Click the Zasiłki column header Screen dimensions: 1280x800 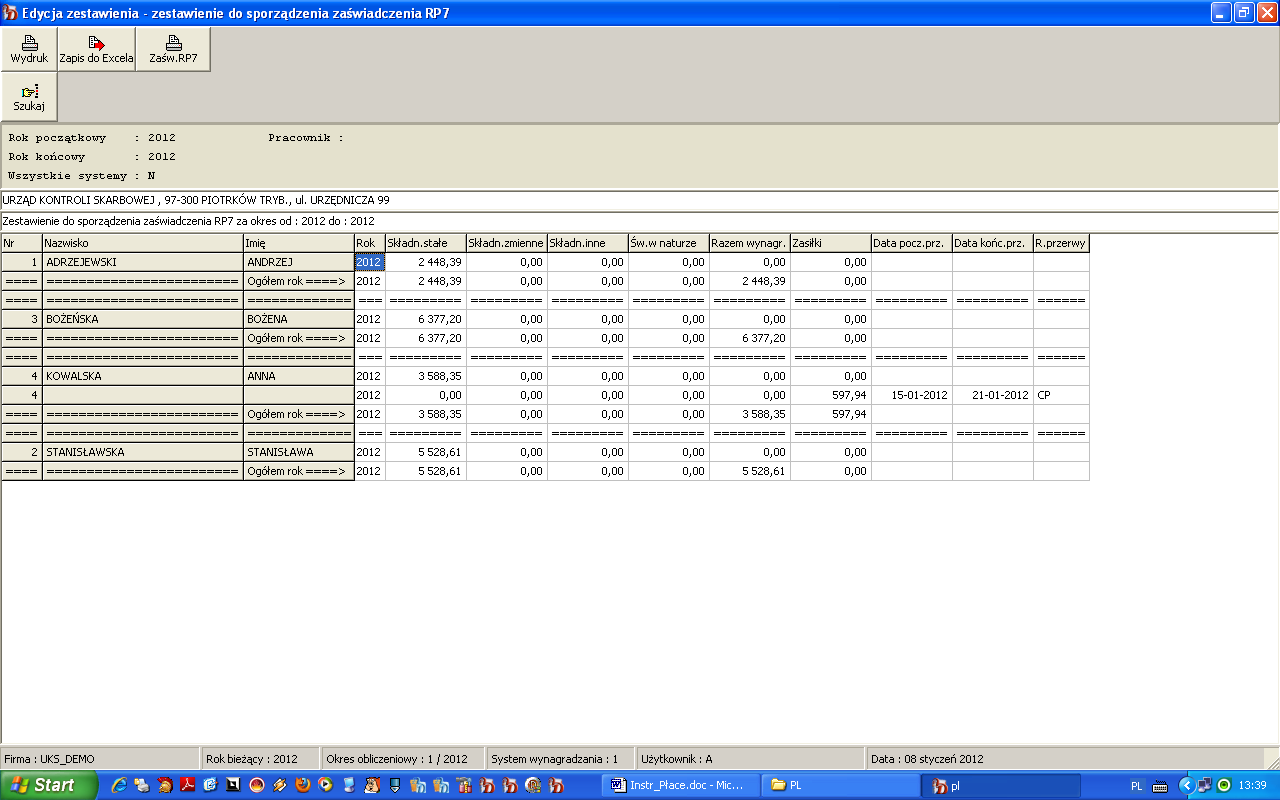pos(831,243)
